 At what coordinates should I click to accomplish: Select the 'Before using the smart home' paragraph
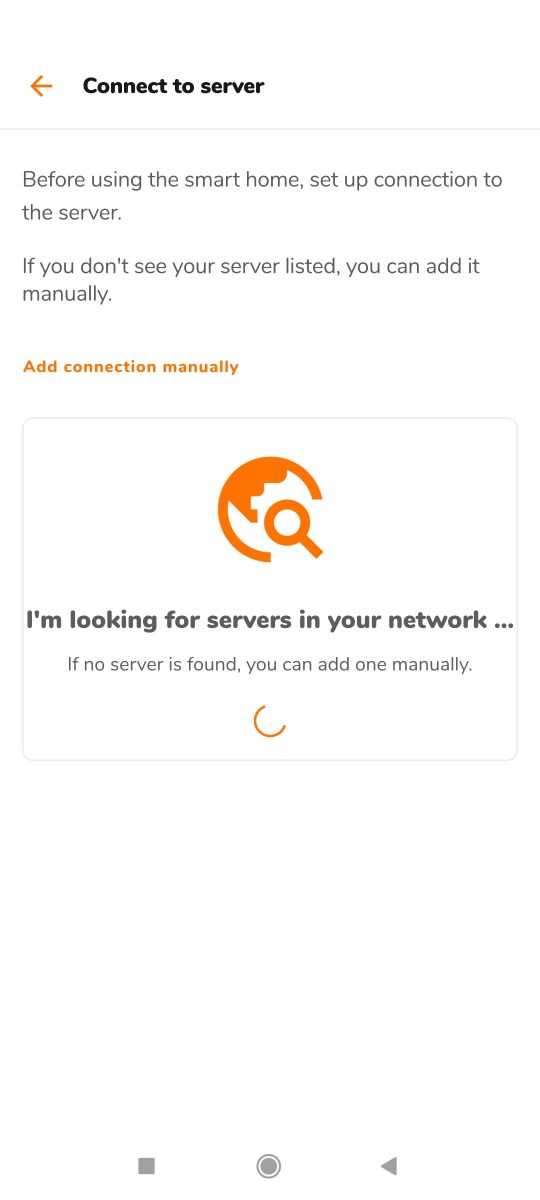click(262, 196)
